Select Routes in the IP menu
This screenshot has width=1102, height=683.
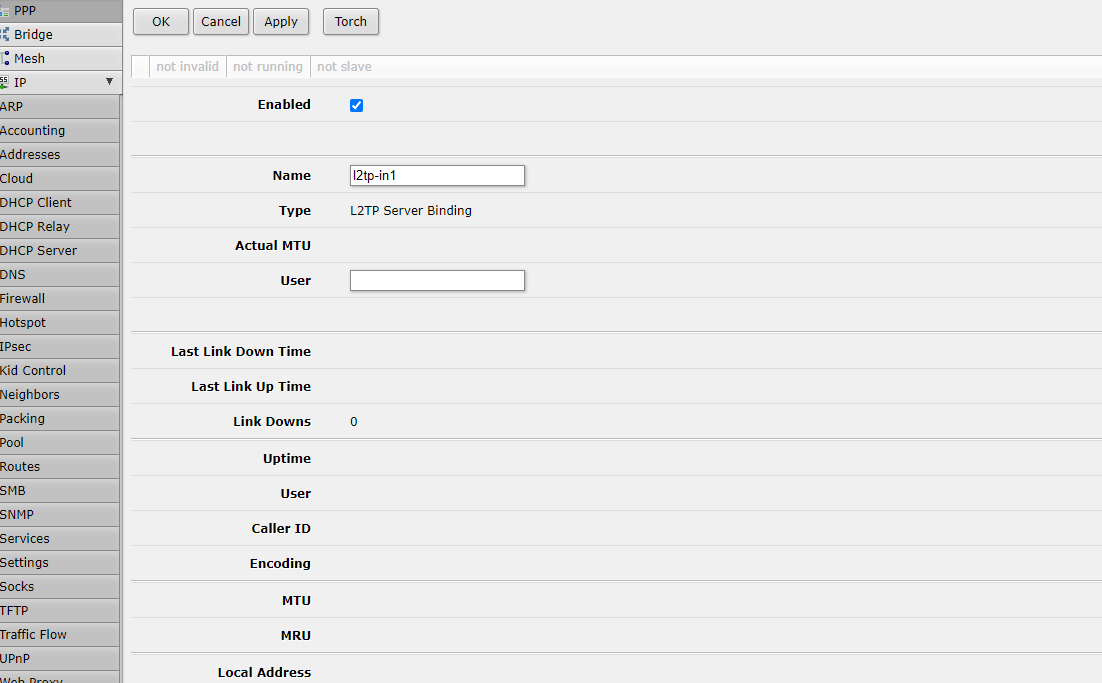click(x=20, y=466)
